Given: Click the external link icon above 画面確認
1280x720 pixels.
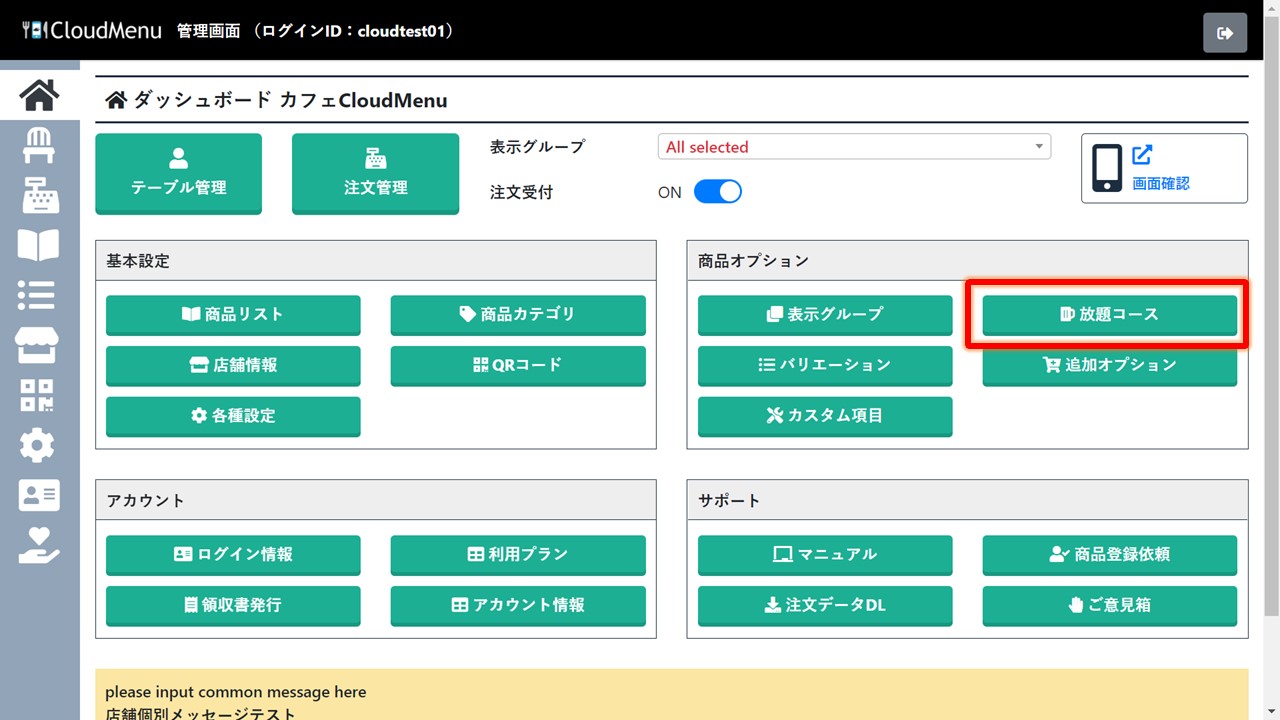Looking at the screenshot, I should (x=1142, y=155).
